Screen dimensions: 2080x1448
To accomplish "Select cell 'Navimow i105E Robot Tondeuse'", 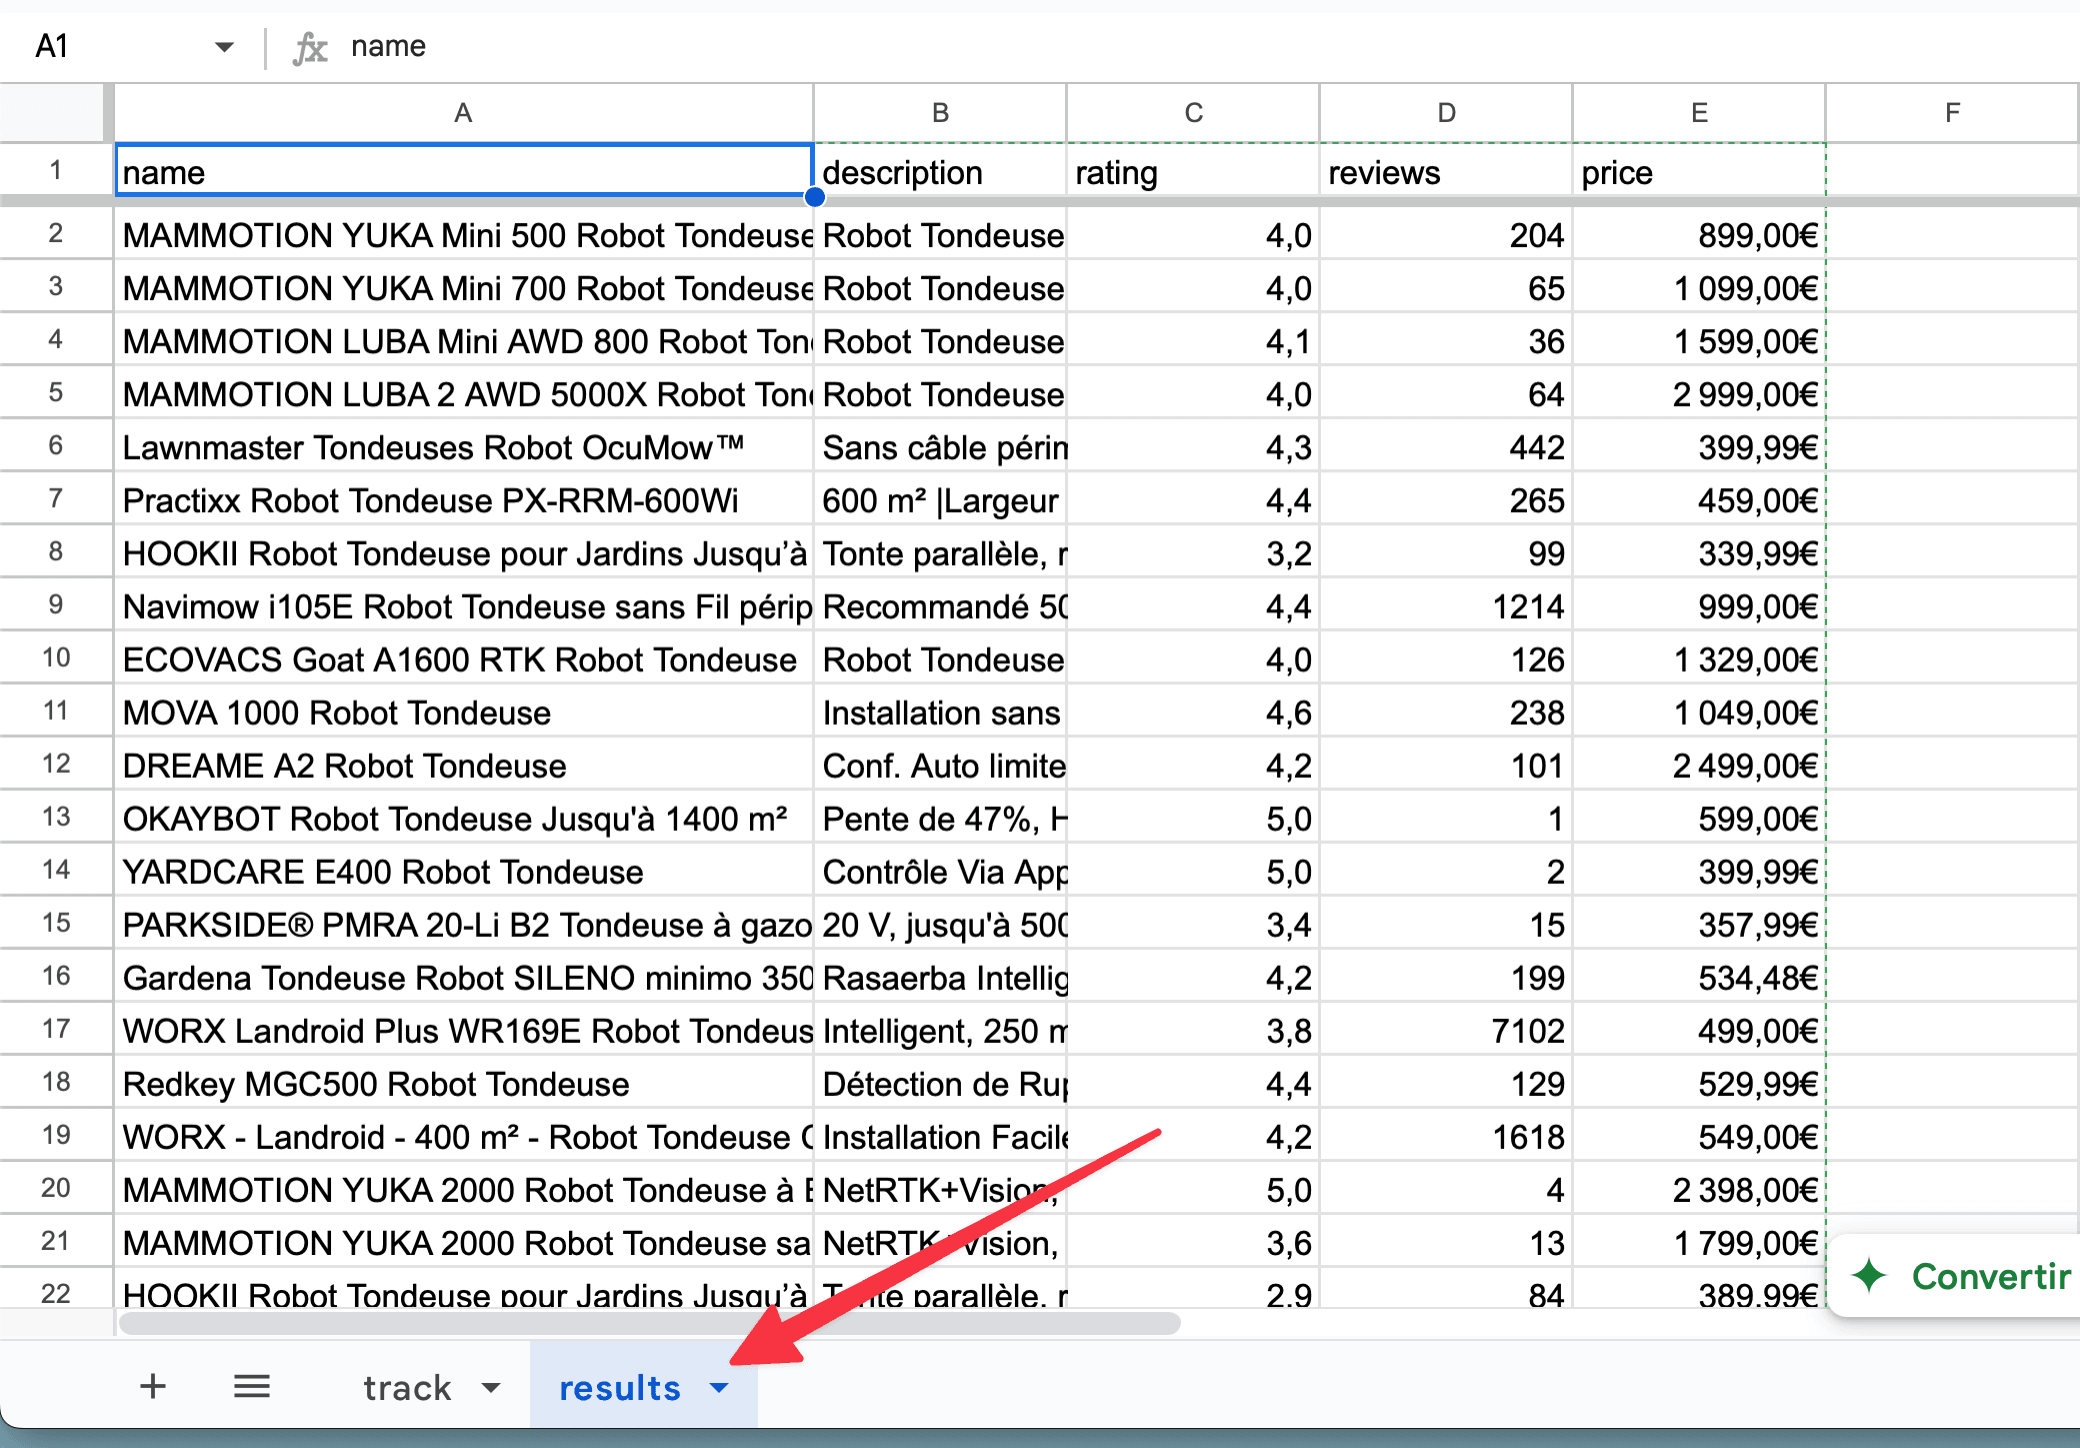I will [464, 606].
